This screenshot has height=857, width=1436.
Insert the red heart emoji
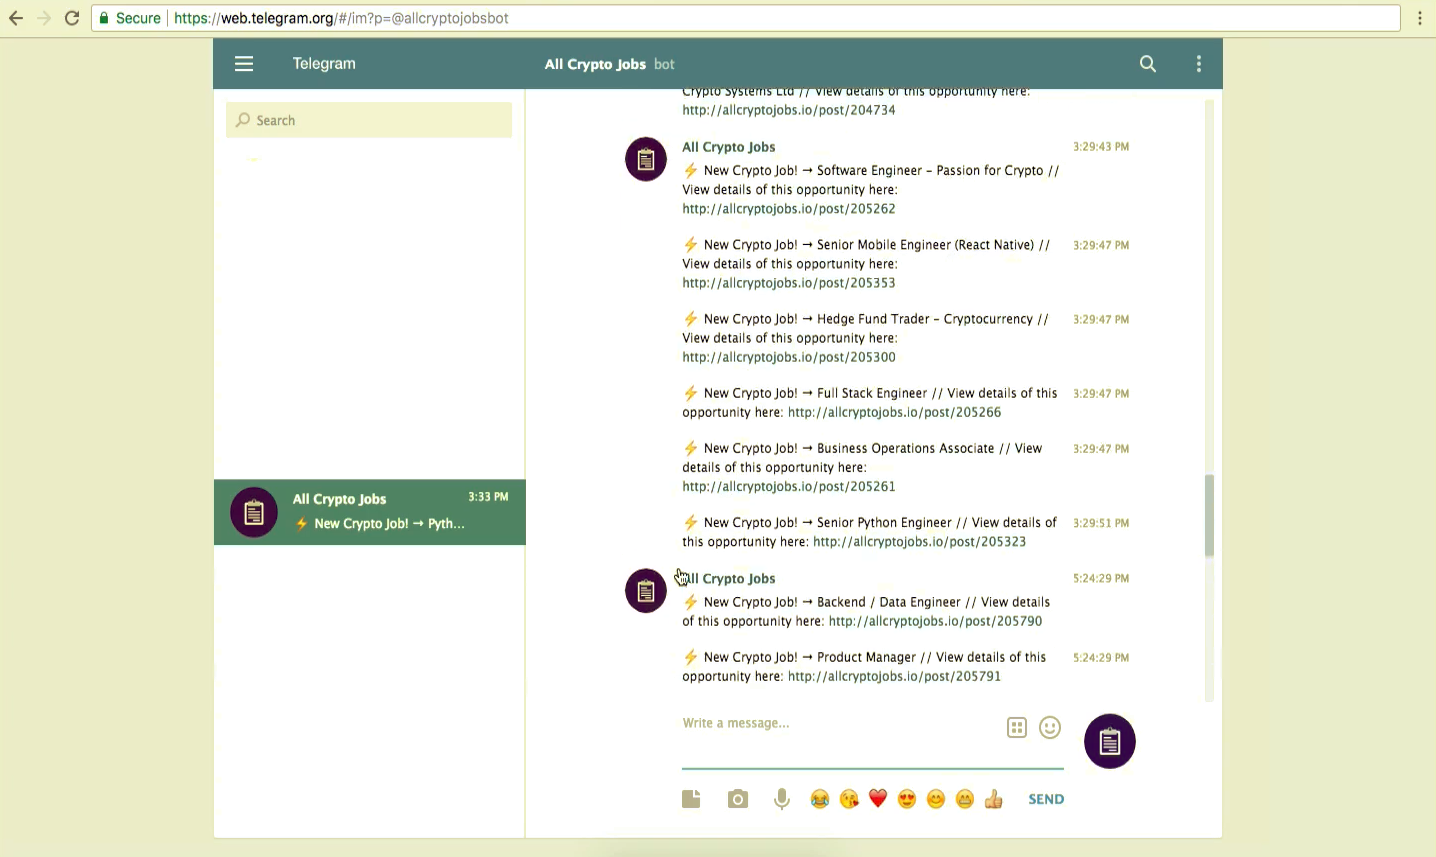(x=878, y=799)
